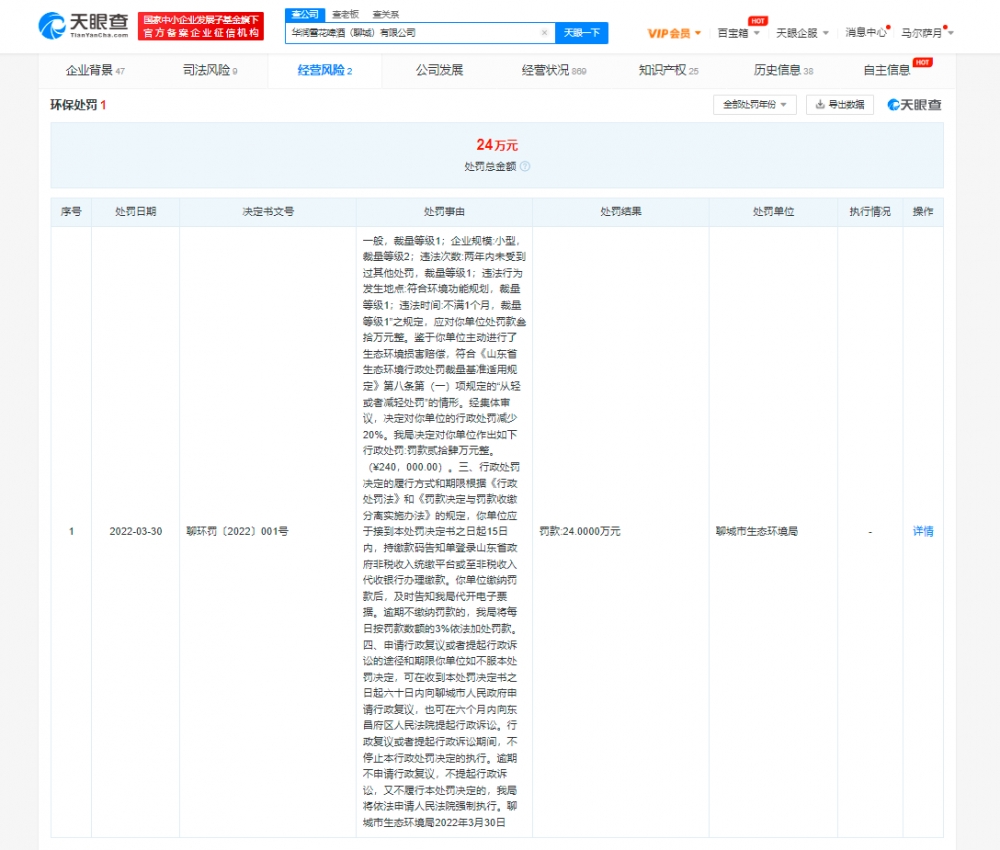Open the red official credit agency banner
Image resolution: width=1000 pixels, height=850 pixels.
(x=201, y=26)
